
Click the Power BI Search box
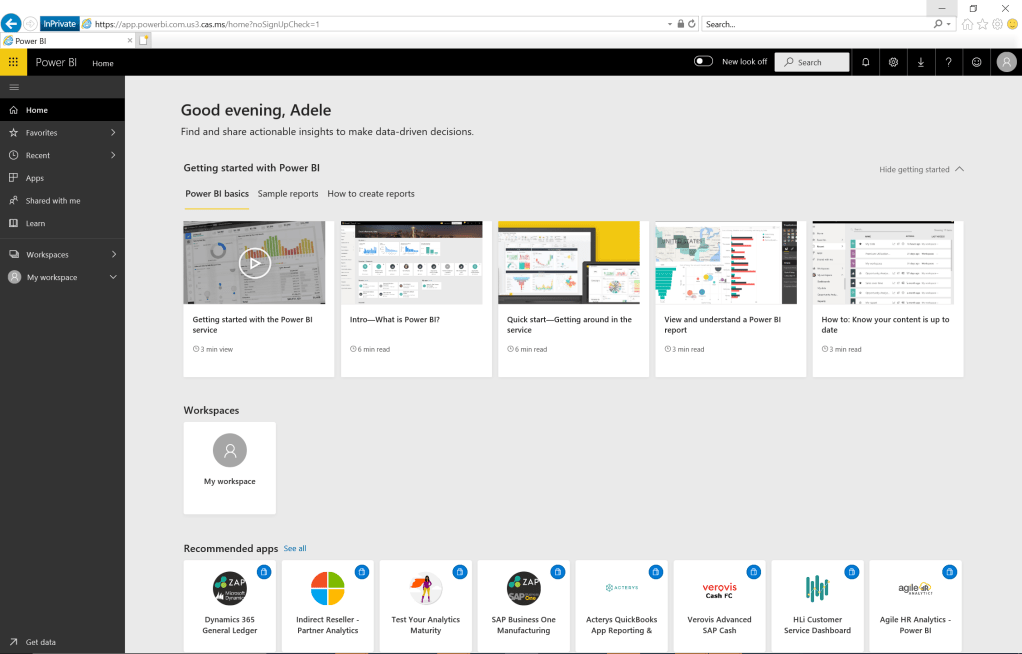(812, 62)
